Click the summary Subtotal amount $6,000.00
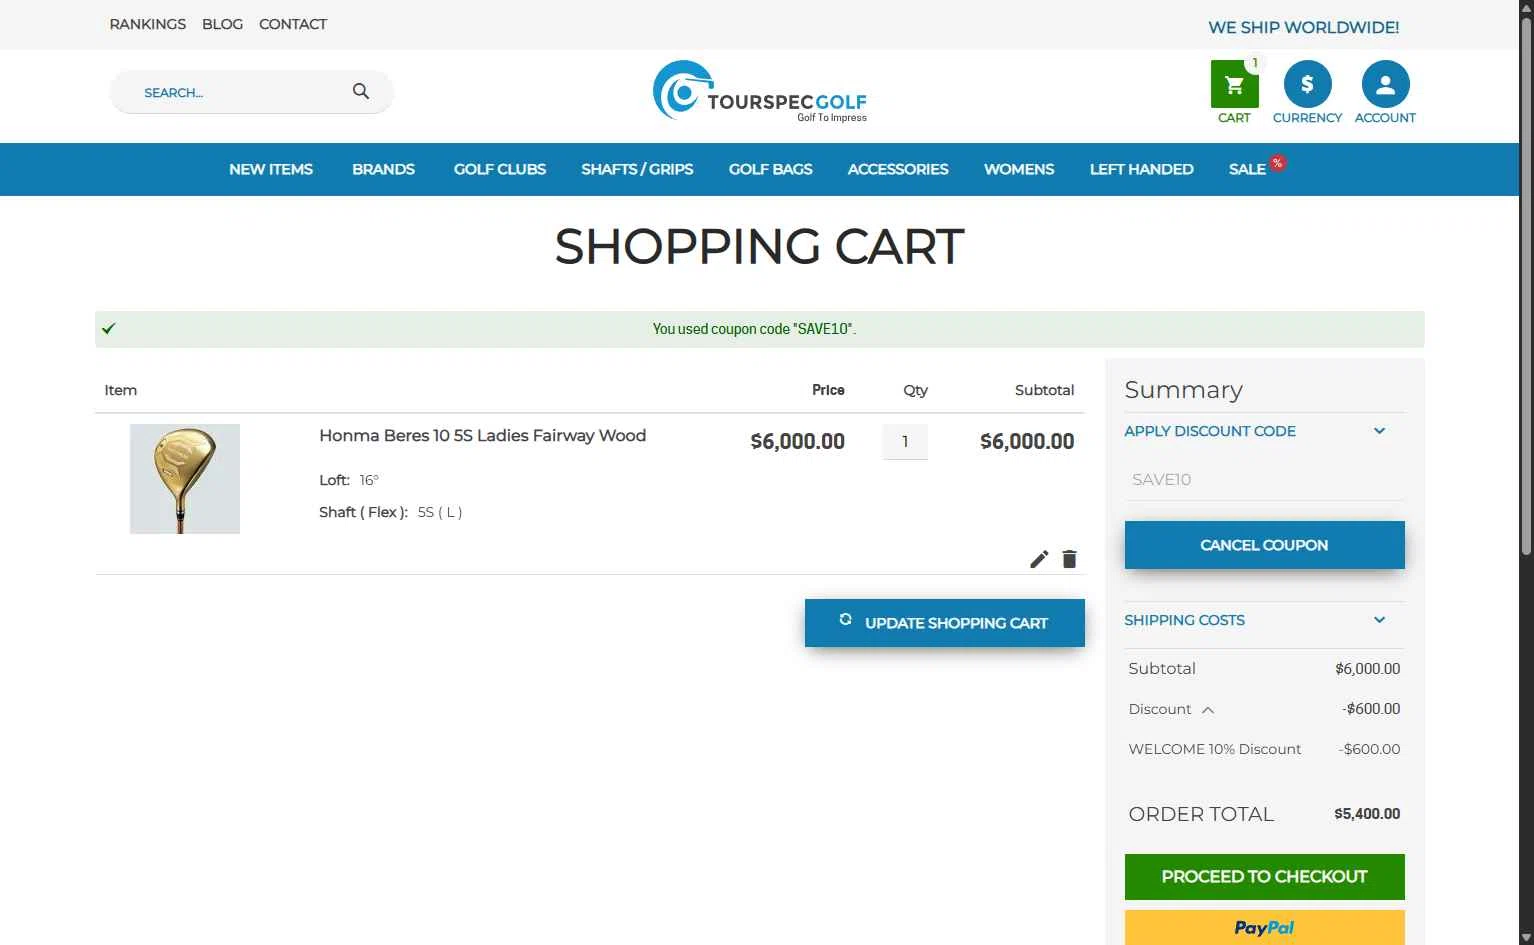This screenshot has width=1534, height=945. pos(1367,669)
